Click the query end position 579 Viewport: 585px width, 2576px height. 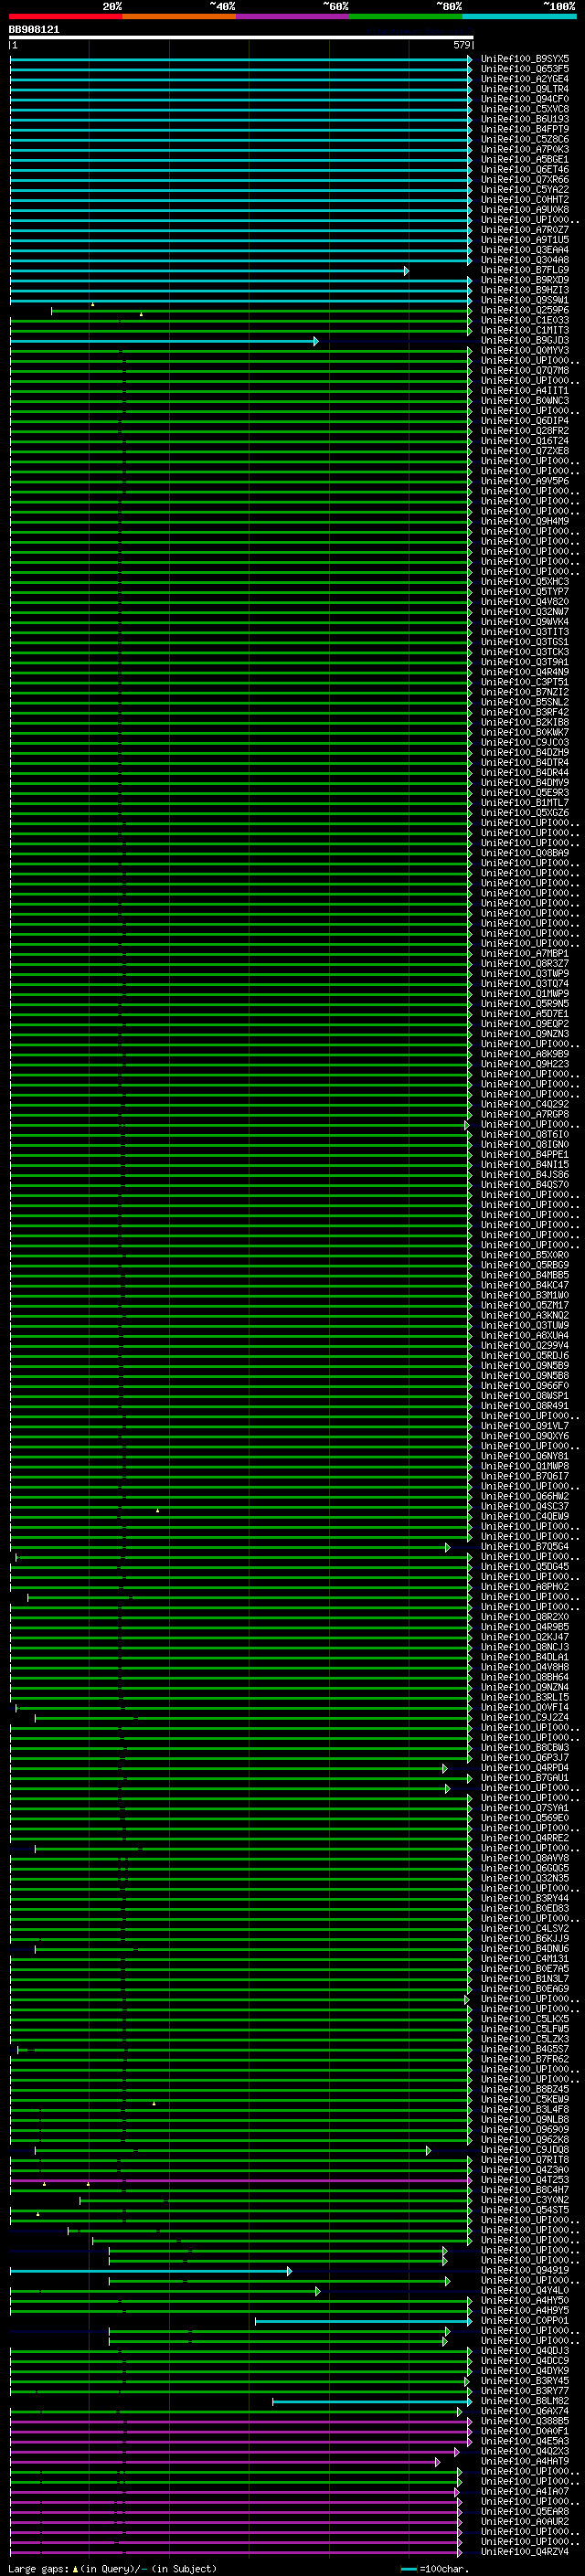(461, 45)
